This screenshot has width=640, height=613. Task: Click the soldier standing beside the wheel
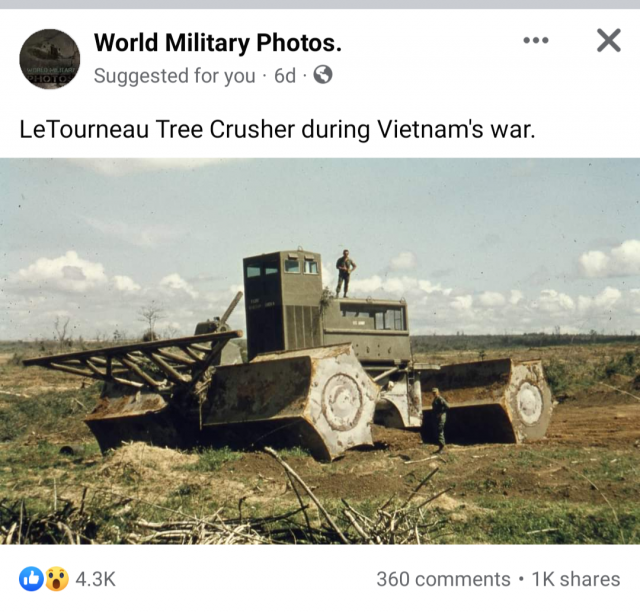point(440,420)
